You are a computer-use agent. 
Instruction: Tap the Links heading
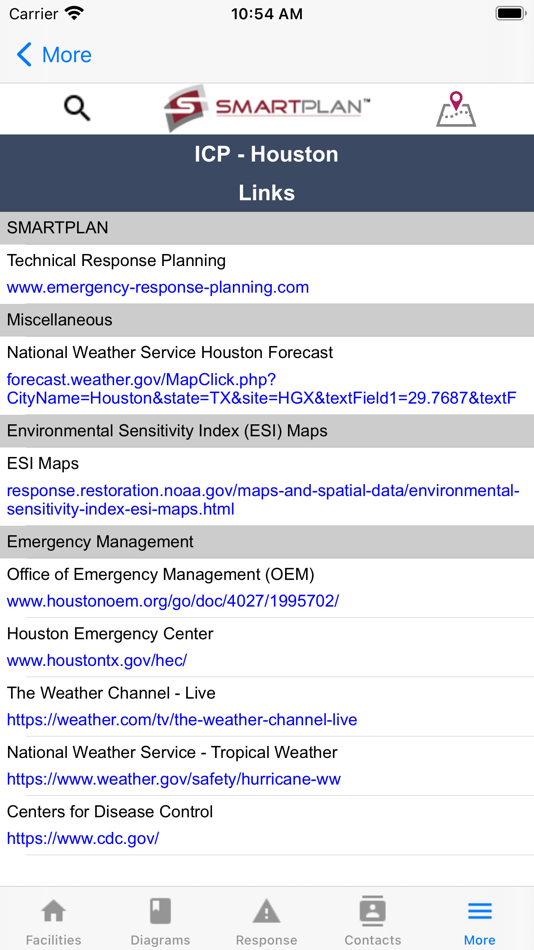[x=267, y=193]
